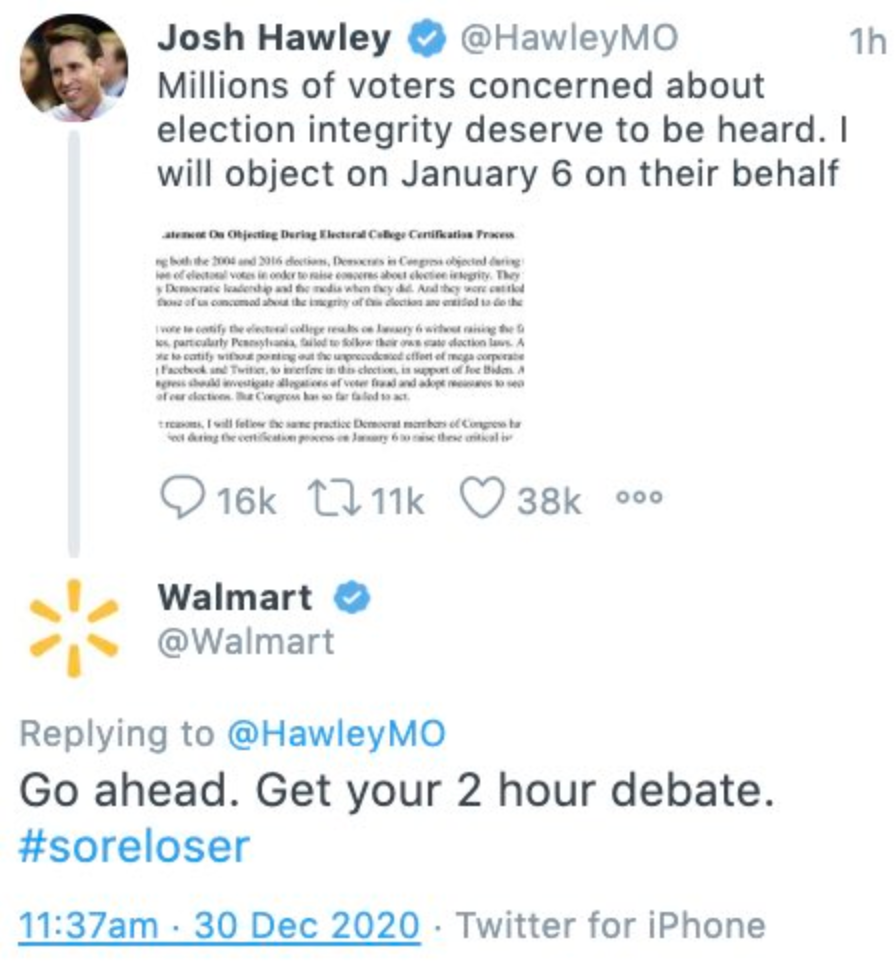
Task: Click the reply text "Go ahead. Get your 2 hour debate."
Action: 397,791
